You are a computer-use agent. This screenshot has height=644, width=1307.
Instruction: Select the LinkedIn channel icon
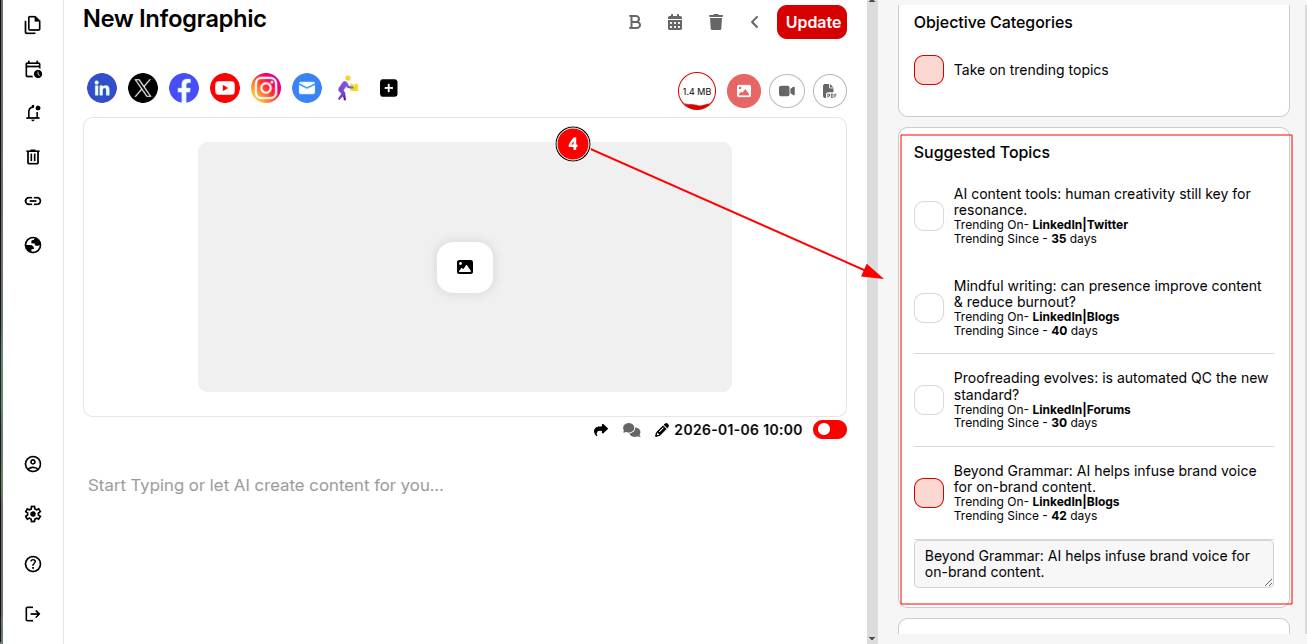click(x=102, y=88)
